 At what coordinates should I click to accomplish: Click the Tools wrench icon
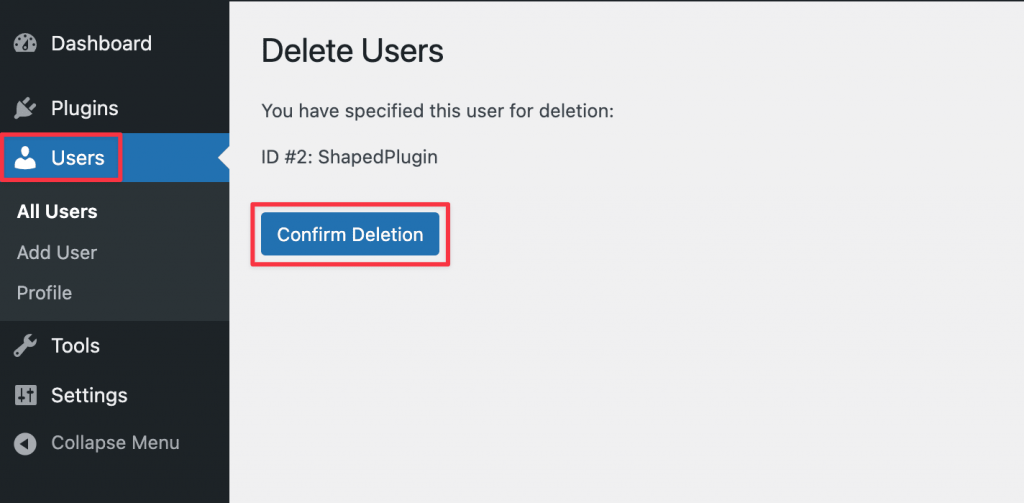click(25, 346)
